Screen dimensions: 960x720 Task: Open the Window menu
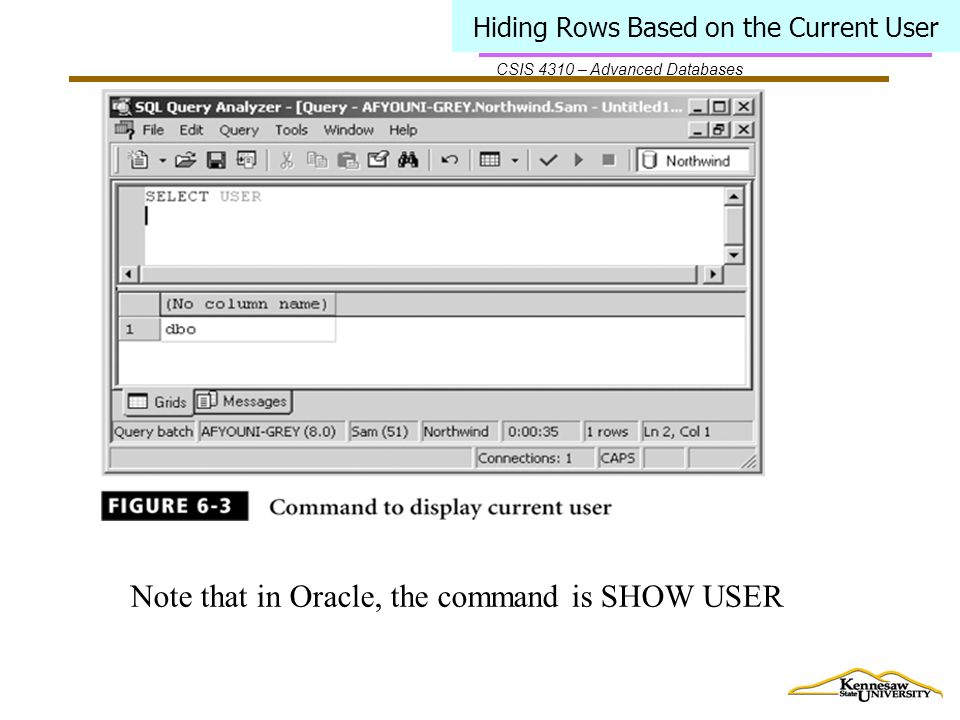[348, 130]
